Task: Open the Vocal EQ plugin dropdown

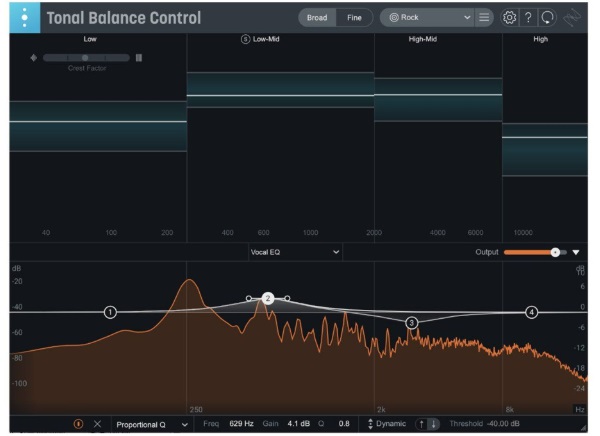Action: 295,253
